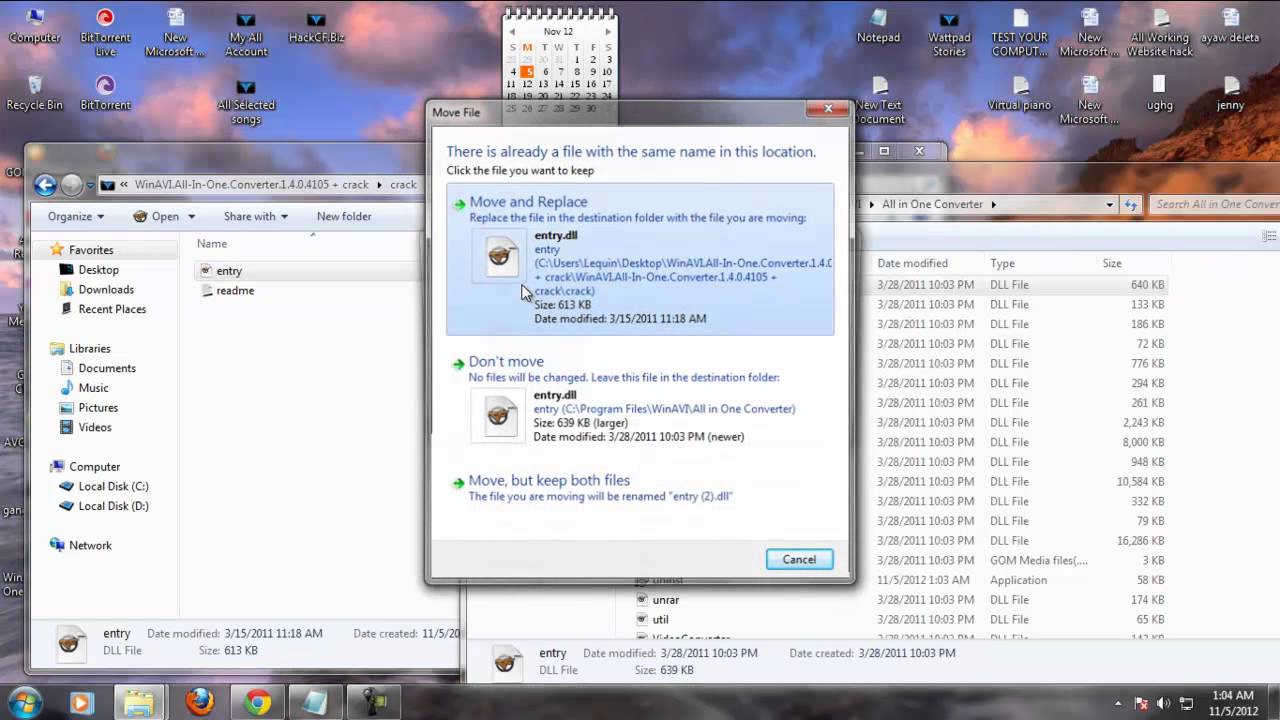Select Network in navigation pane
The height and width of the screenshot is (720, 1280).
pos(90,545)
